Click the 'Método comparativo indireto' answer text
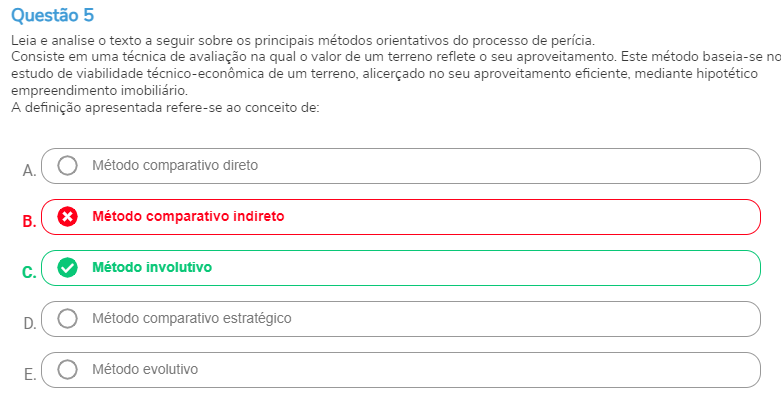Image resolution: width=781 pixels, height=397 pixels. click(x=188, y=216)
